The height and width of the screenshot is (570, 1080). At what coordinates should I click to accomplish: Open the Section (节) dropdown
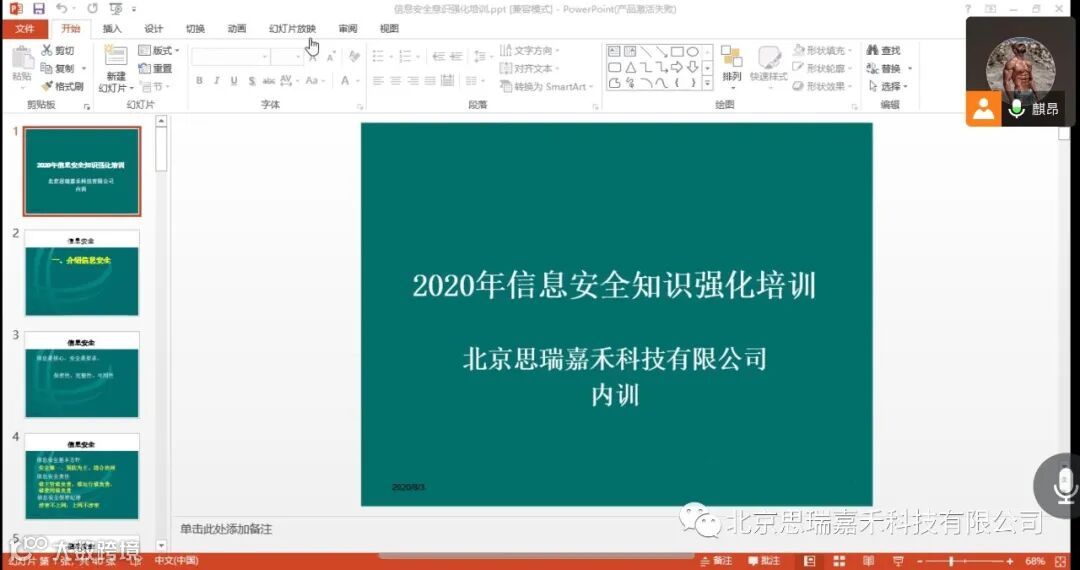(x=155, y=87)
